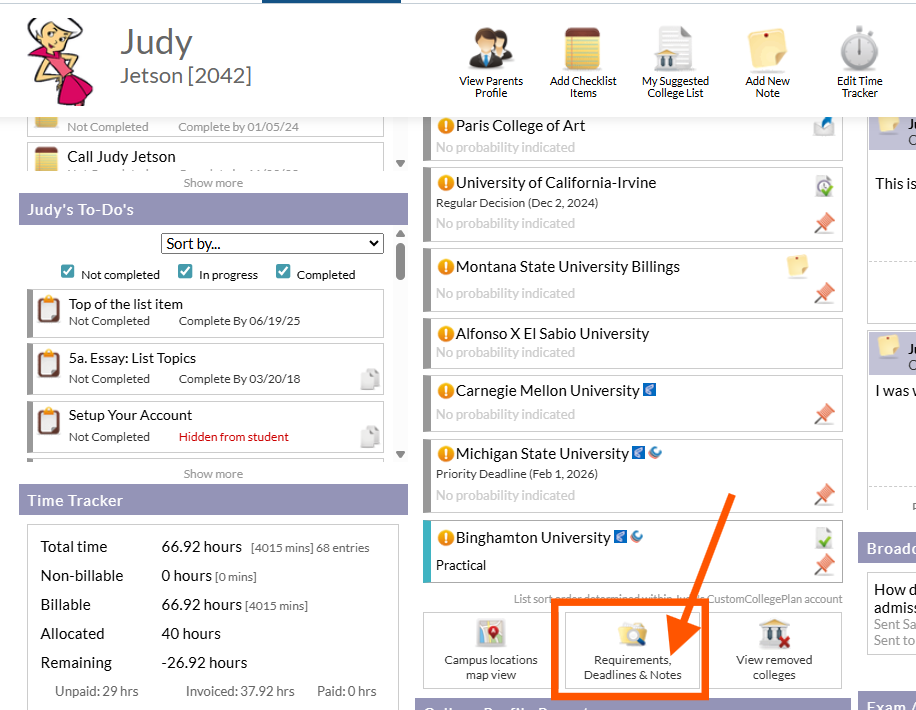Click the swirl icon next to Binghamton University
This screenshot has height=710, width=916.
[636, 536]
